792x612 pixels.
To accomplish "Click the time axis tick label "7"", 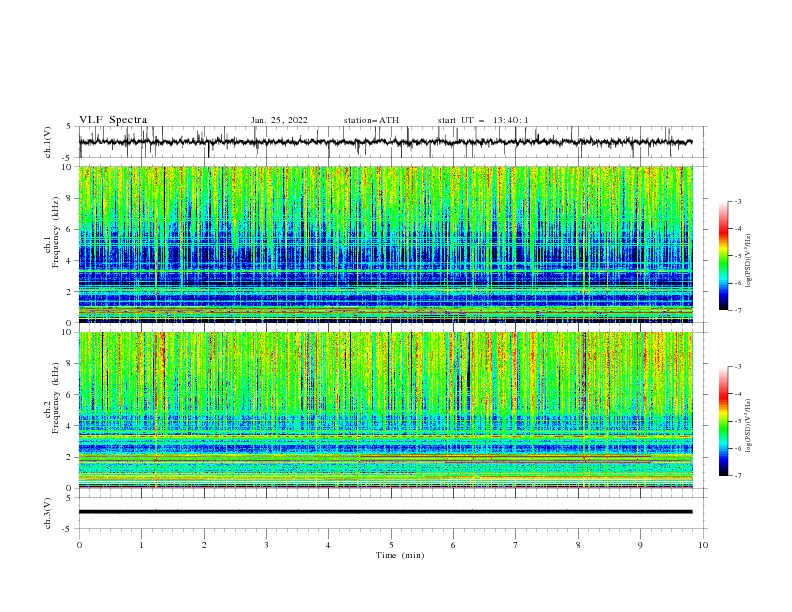I will coord(516,545).
